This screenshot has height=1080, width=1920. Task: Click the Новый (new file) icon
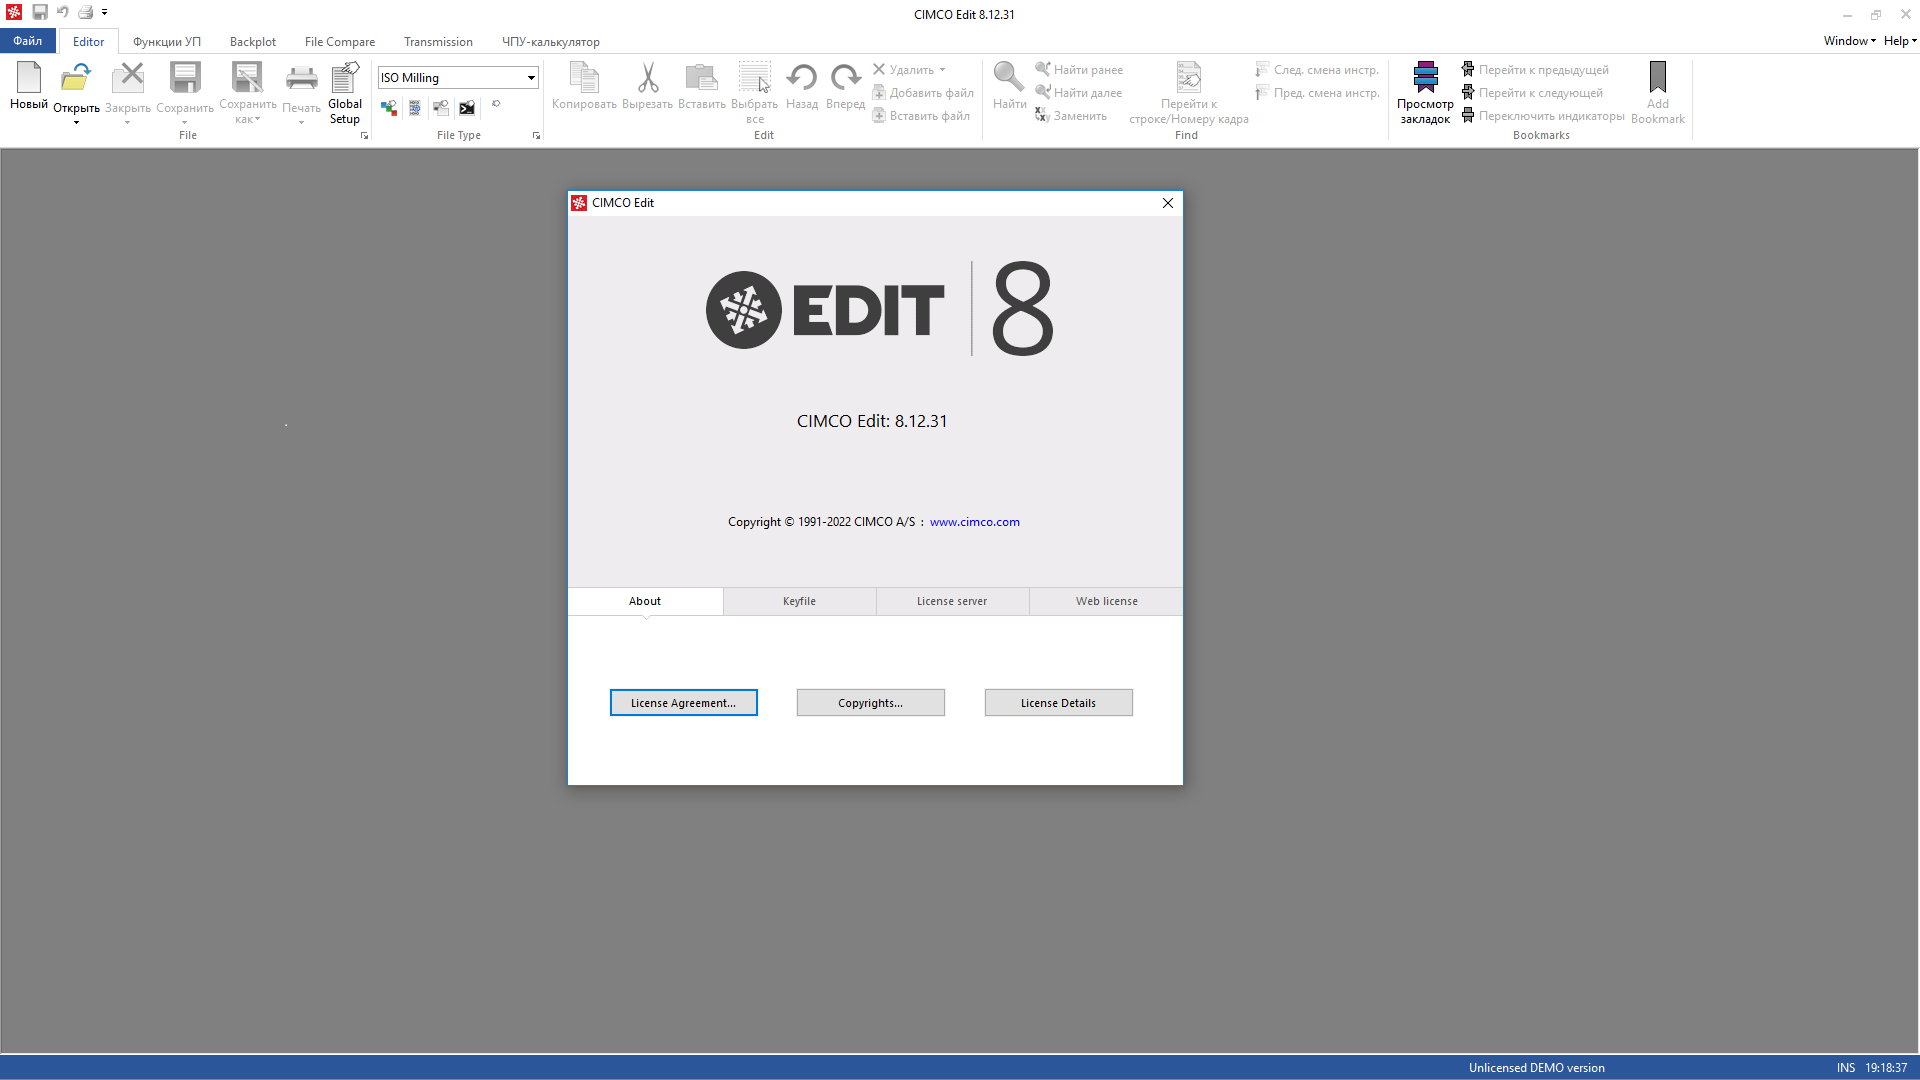(x=29, y=78)
